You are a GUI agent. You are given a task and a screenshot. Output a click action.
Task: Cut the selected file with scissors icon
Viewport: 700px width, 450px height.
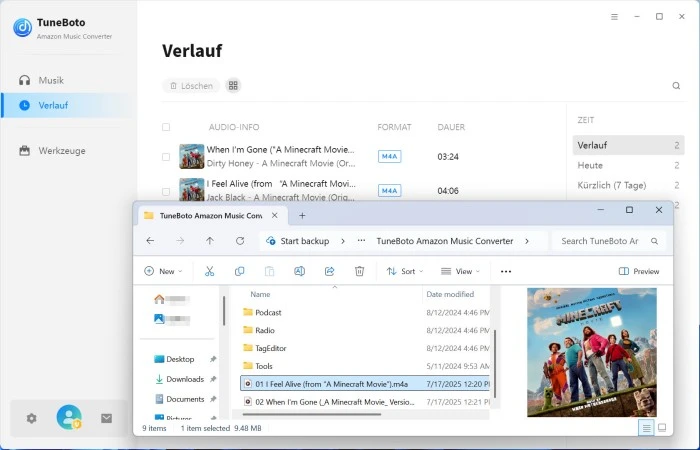pyautogui.click(x=209, y=271)
